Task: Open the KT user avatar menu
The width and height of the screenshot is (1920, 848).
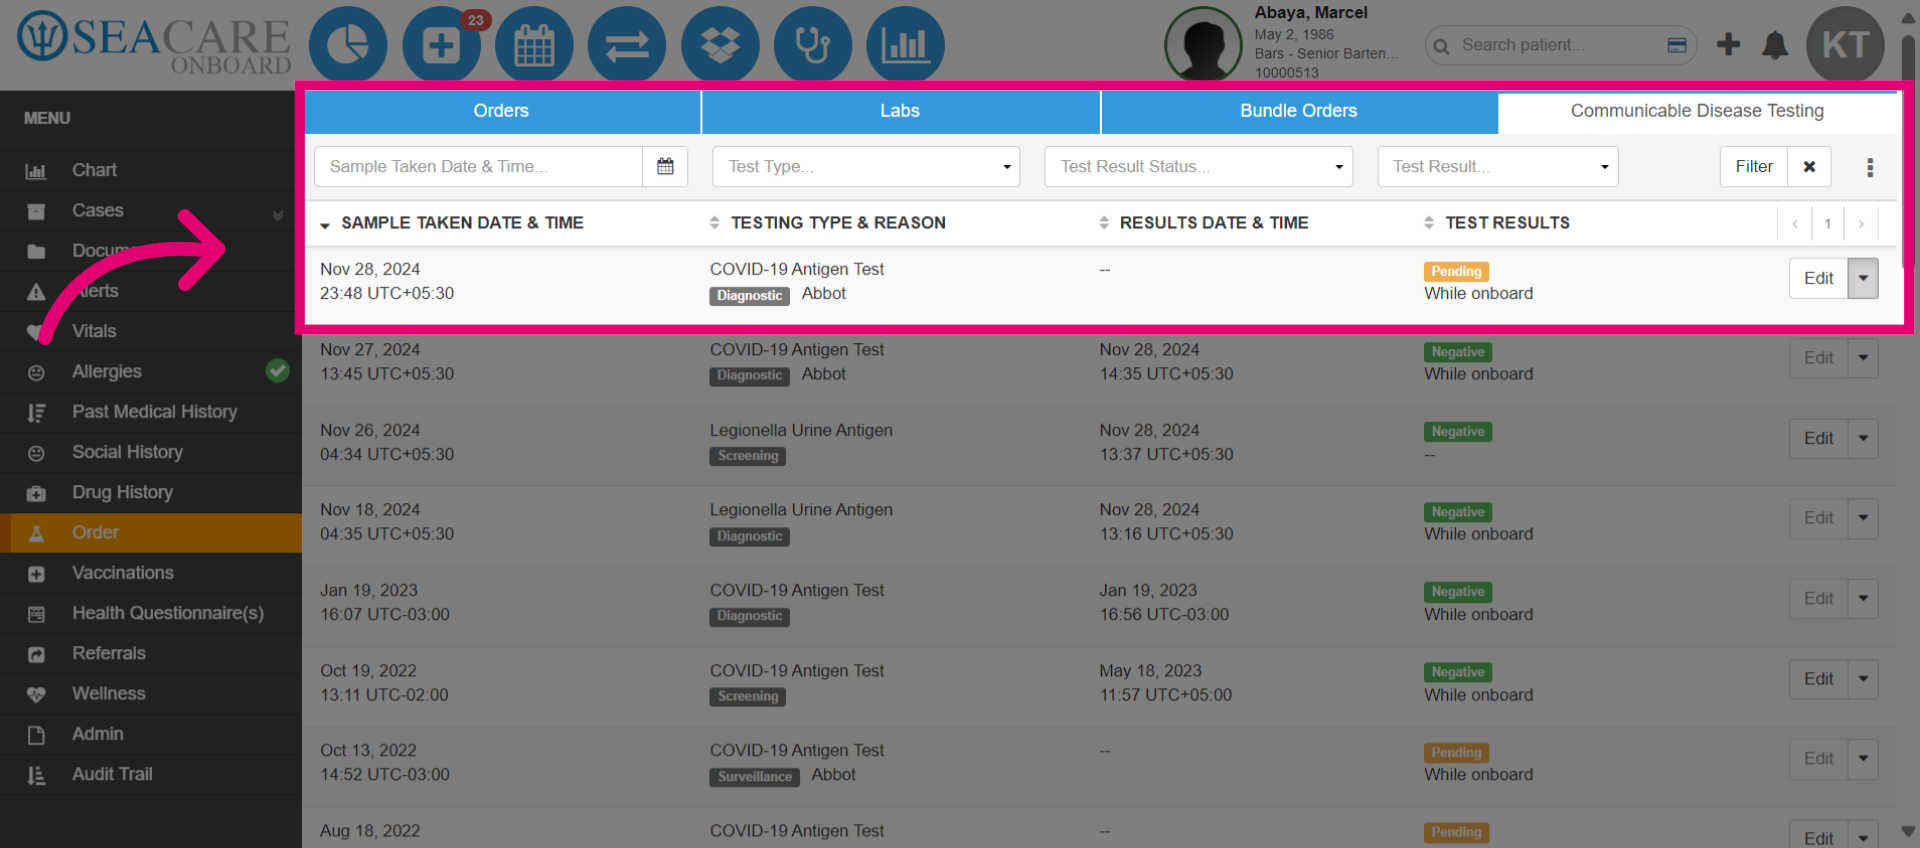Action: (x=1845, y=45)
